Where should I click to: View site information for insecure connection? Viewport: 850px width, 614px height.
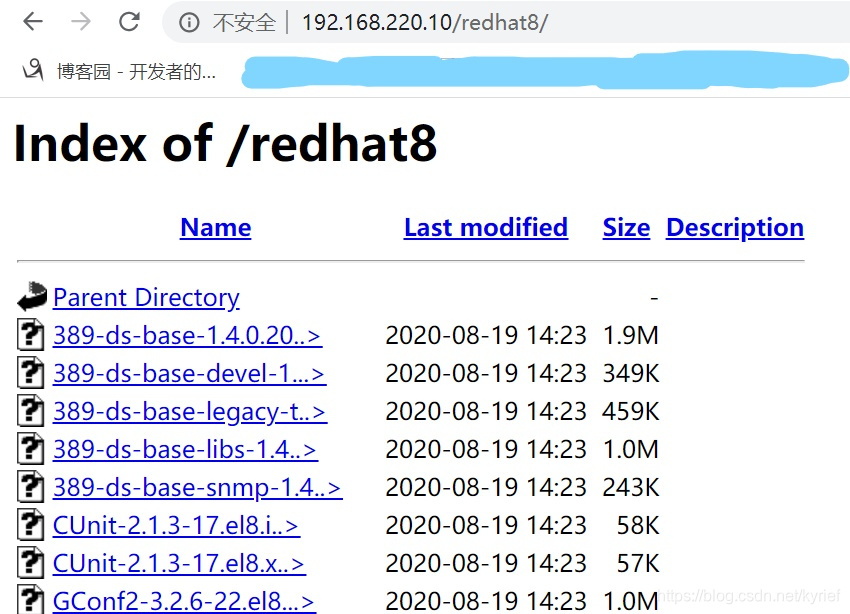[189, 23]
